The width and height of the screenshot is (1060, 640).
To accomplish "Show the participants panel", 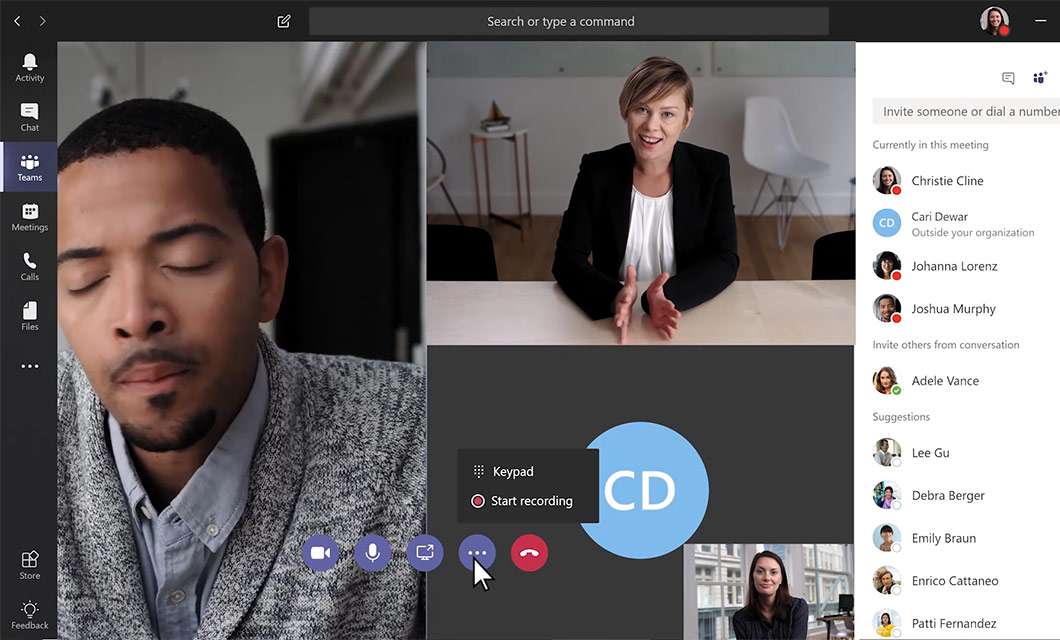I will click(x=1040, y=77).
